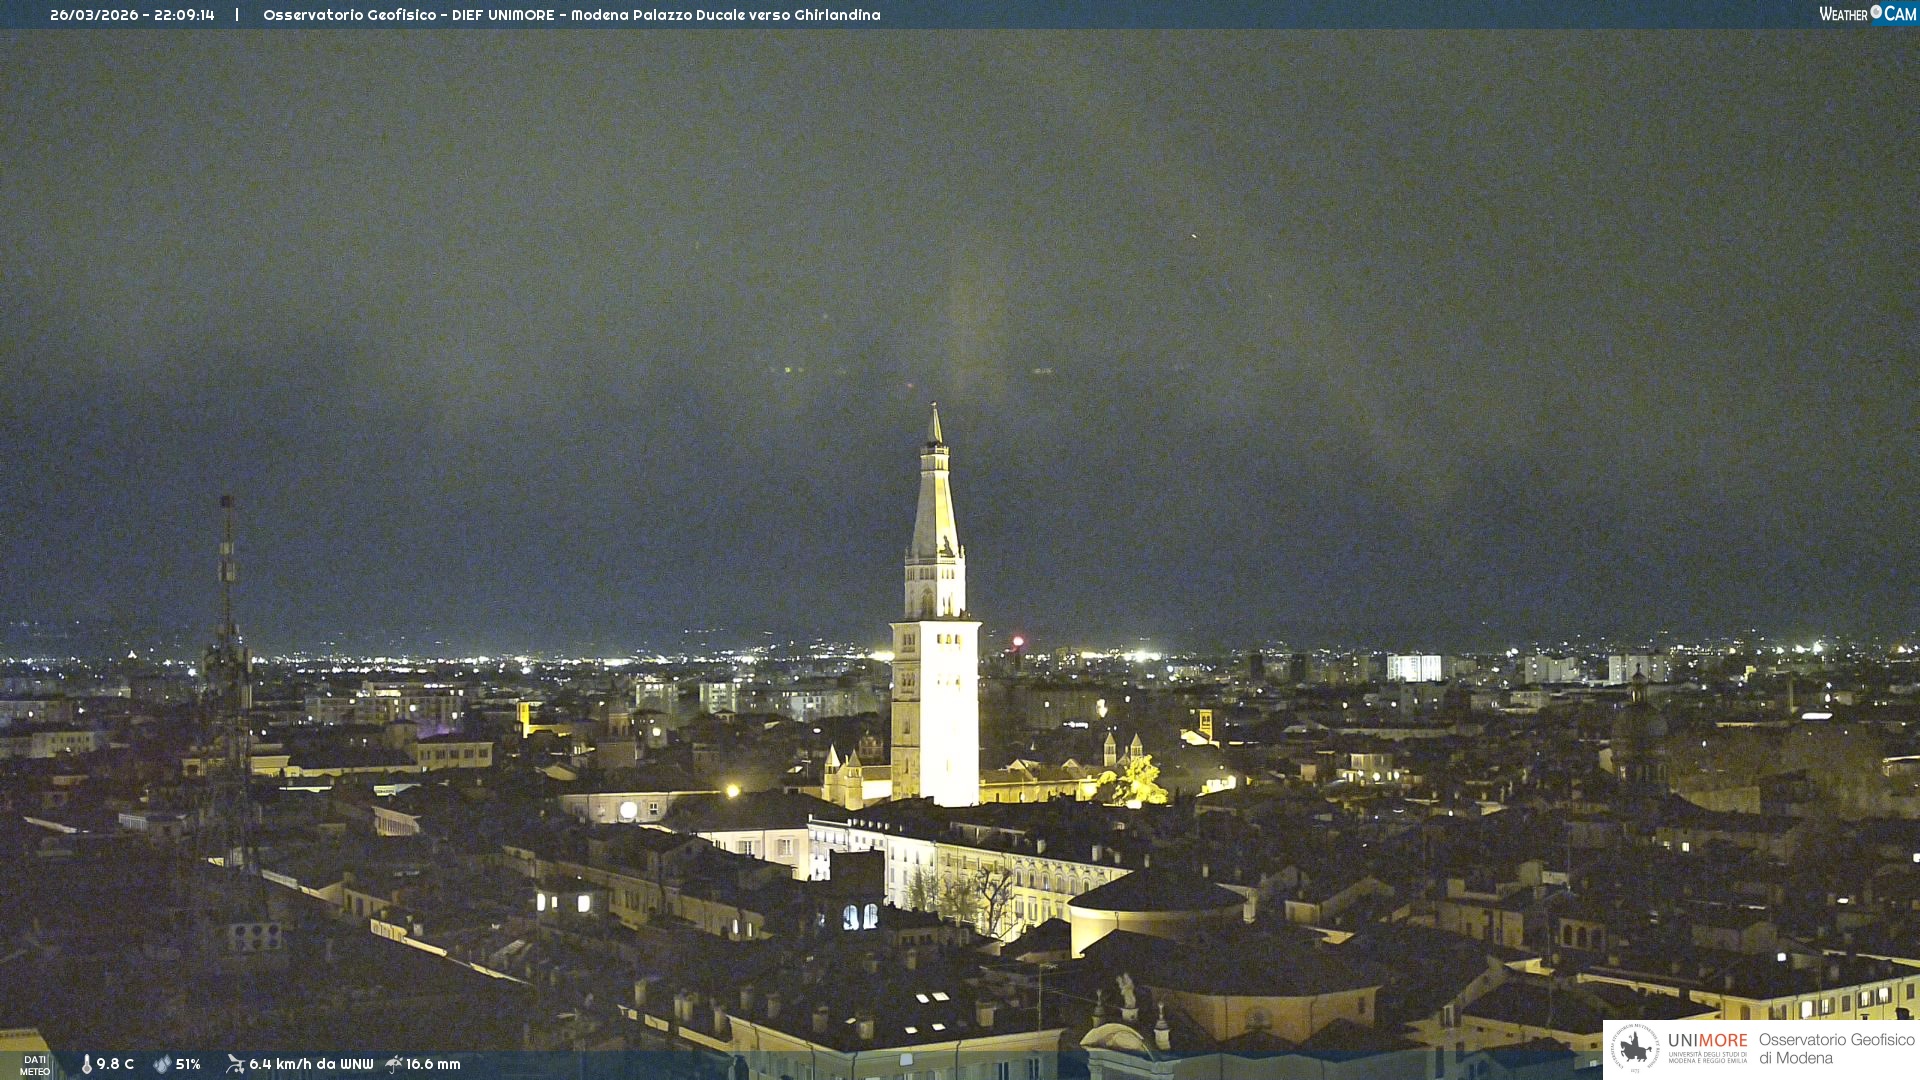The image size is (1920, 1080).
Task: Click the 9.8 C temperature reading
Action: click(x=115, y=1064)
